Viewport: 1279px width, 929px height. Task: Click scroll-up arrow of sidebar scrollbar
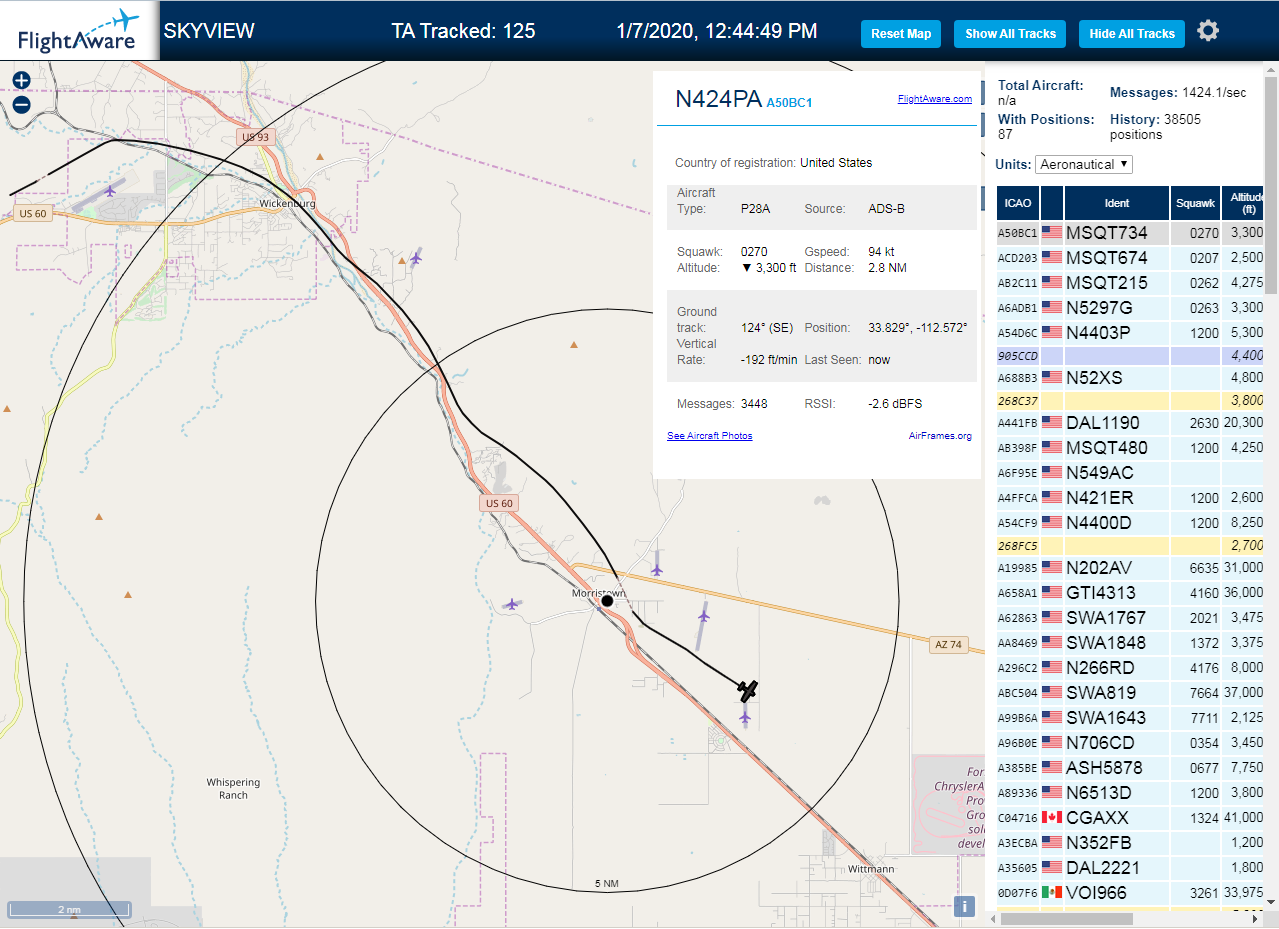click(1271, 68)
